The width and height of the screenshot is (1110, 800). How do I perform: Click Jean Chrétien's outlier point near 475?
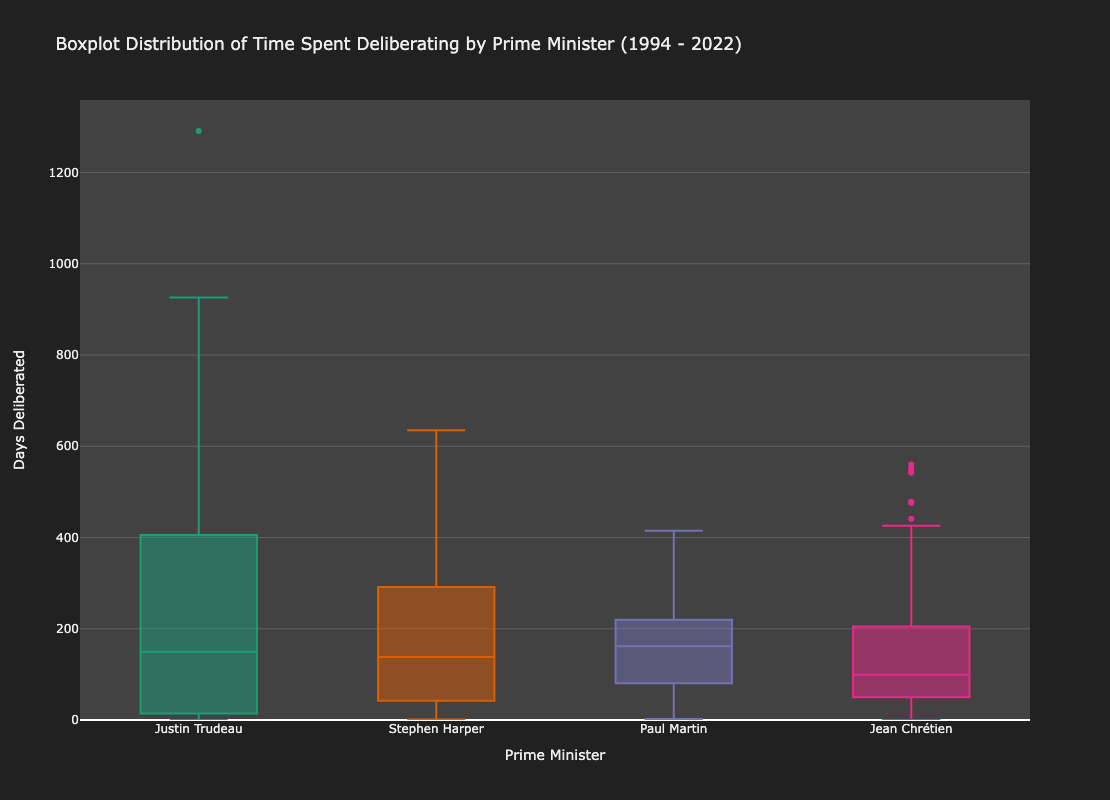click(x=911, y=503)
